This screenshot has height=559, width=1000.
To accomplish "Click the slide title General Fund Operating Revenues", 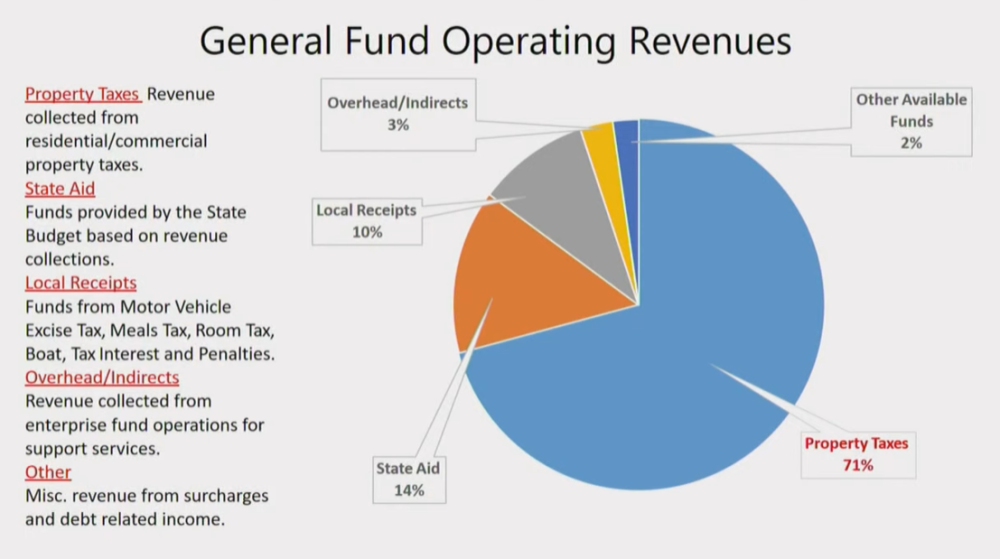I will click(495, 41).
